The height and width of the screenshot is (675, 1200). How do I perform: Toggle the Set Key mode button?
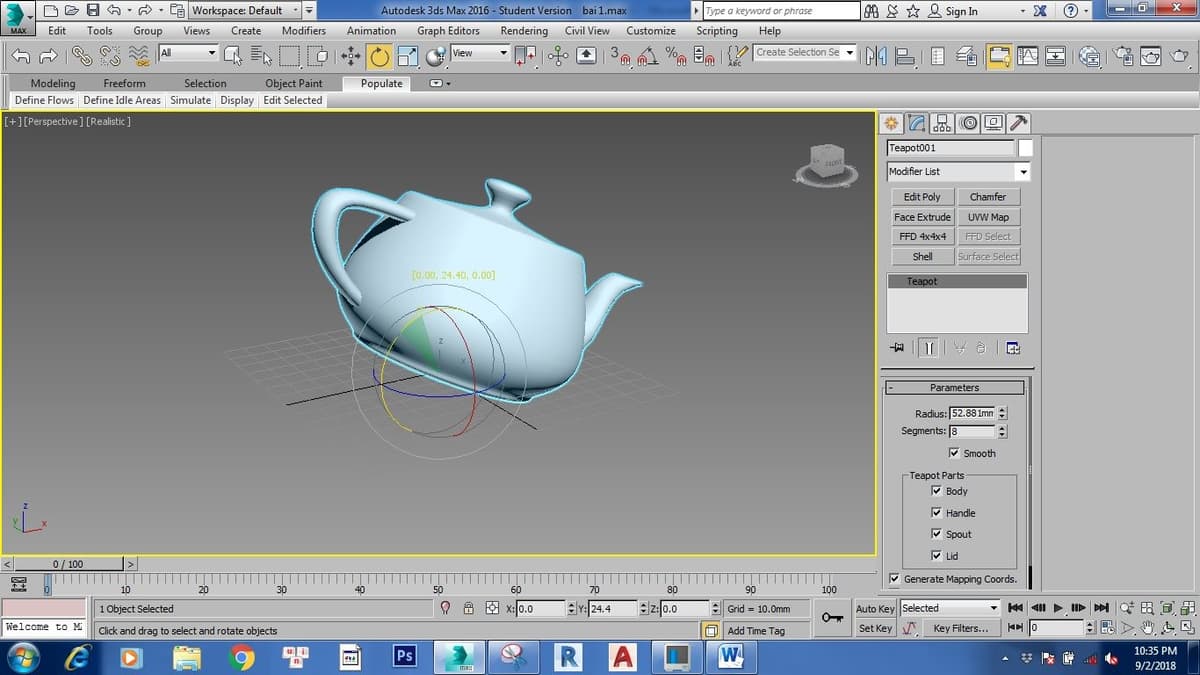[875, 628]
